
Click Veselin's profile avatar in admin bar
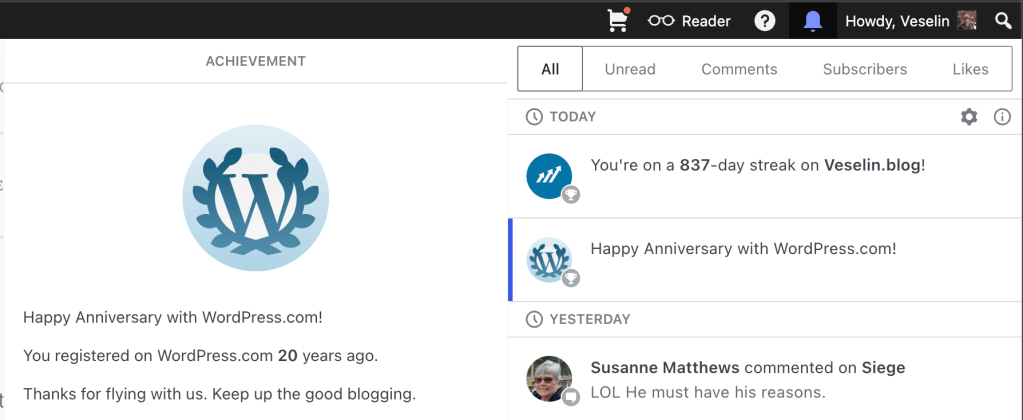(967, 21)
